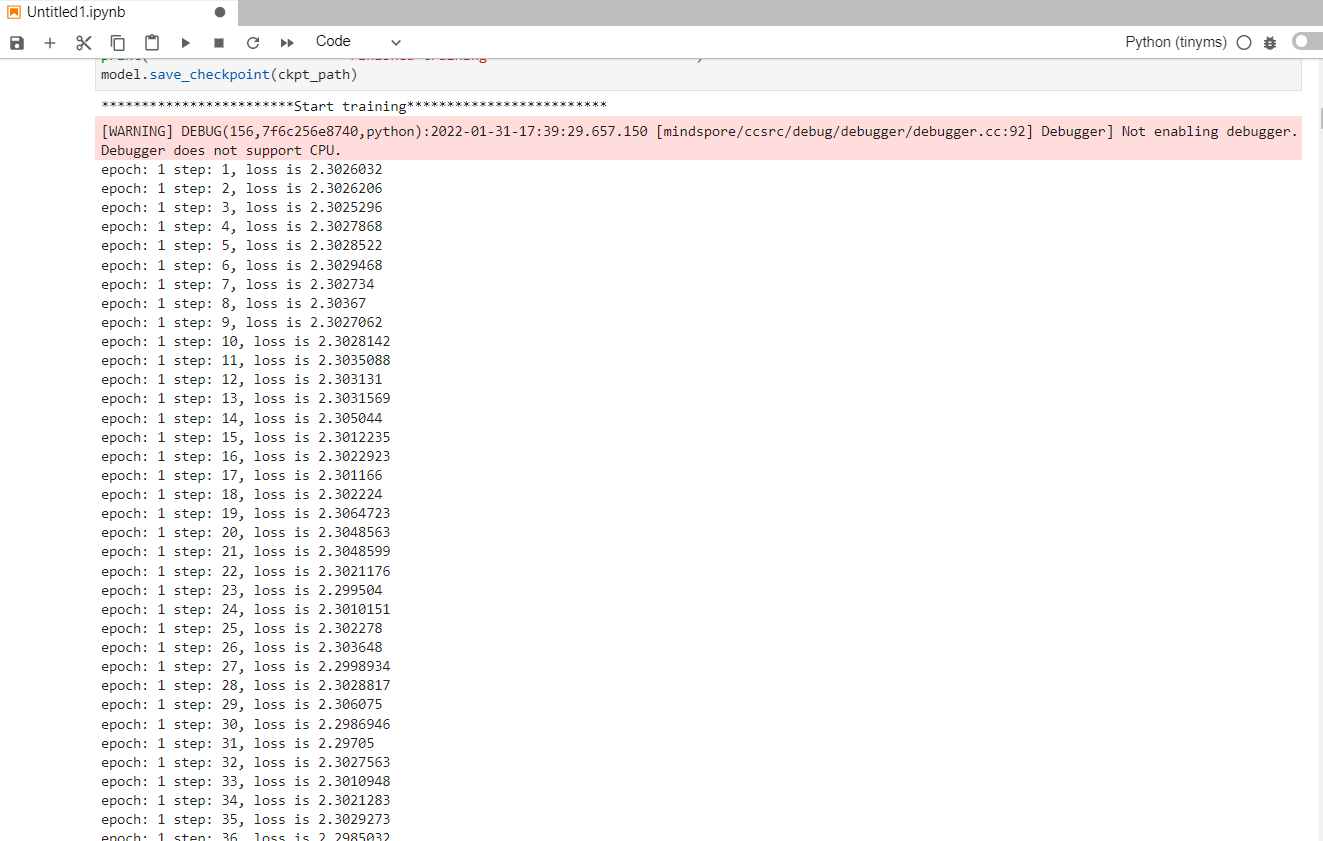The width and height of the screenshot is (1323, 841).
Task: Click output line step 9 loss 2.3027062
Action: click(x=241, y=322)
